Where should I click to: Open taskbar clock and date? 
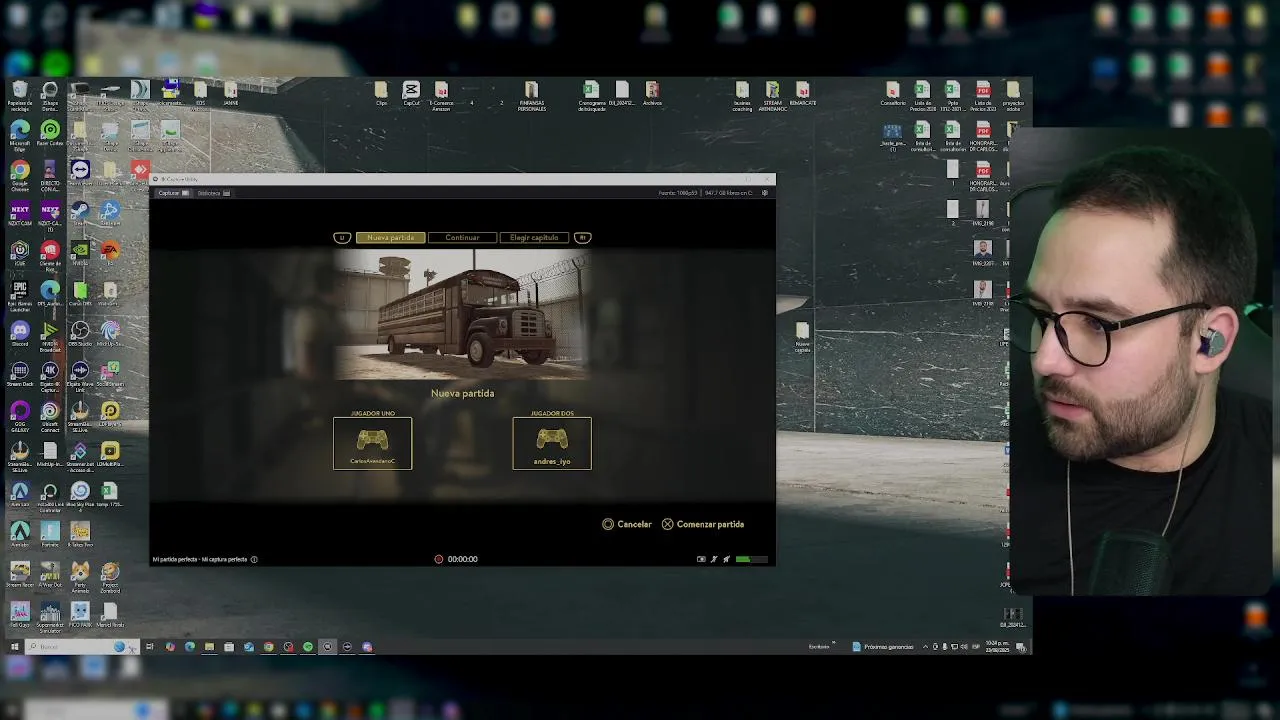(x=997, y=647)
